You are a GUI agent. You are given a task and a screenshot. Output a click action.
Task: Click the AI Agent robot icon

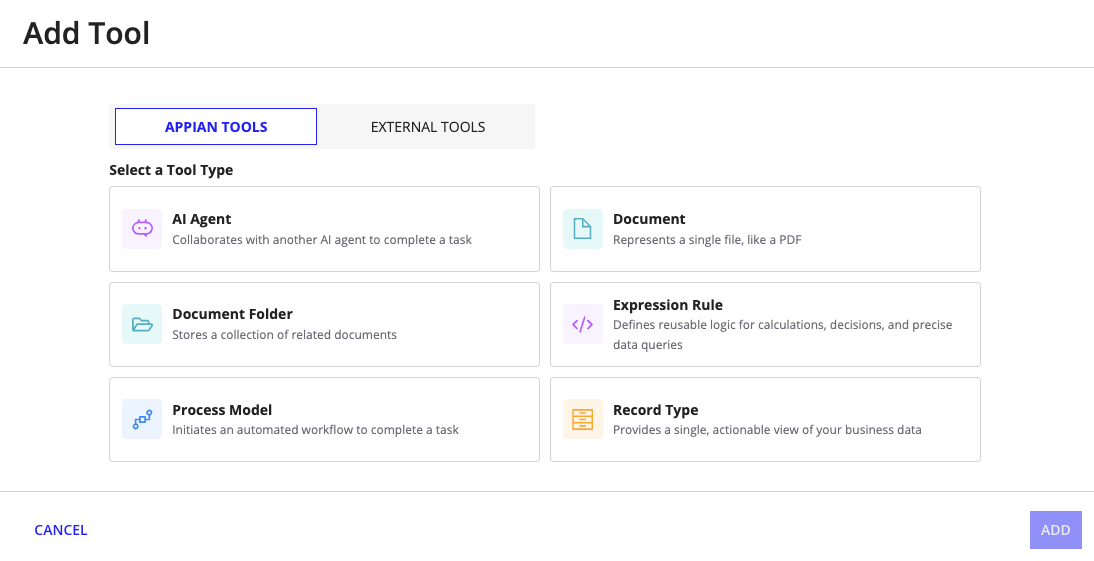(142, 229)
